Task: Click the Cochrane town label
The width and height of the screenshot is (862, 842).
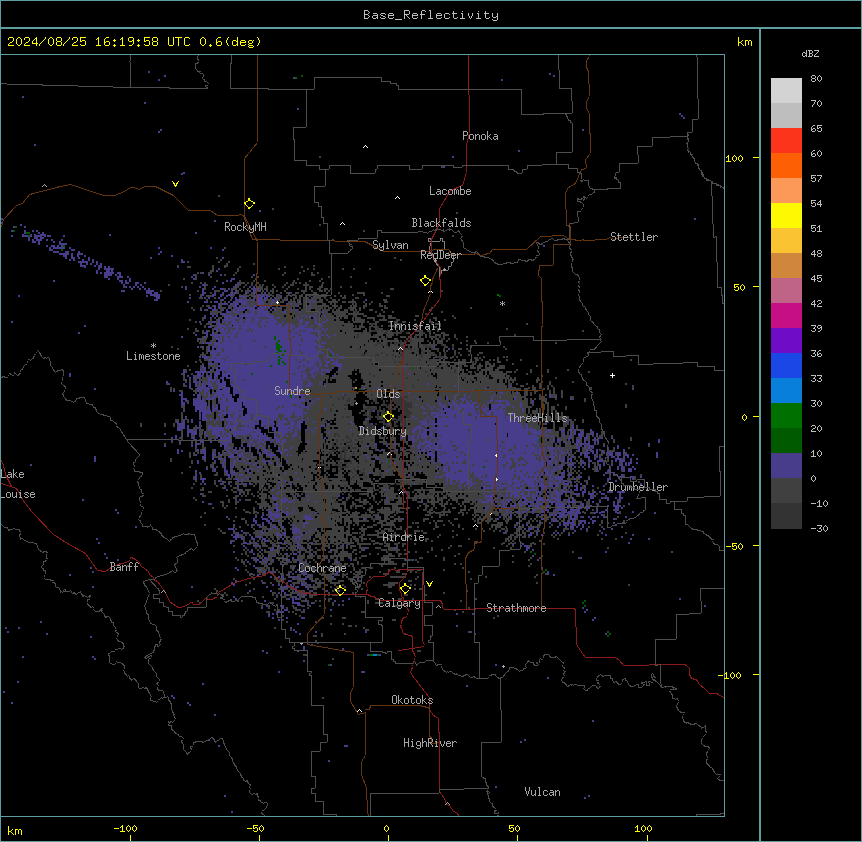Action: click(x=322, y=568)
